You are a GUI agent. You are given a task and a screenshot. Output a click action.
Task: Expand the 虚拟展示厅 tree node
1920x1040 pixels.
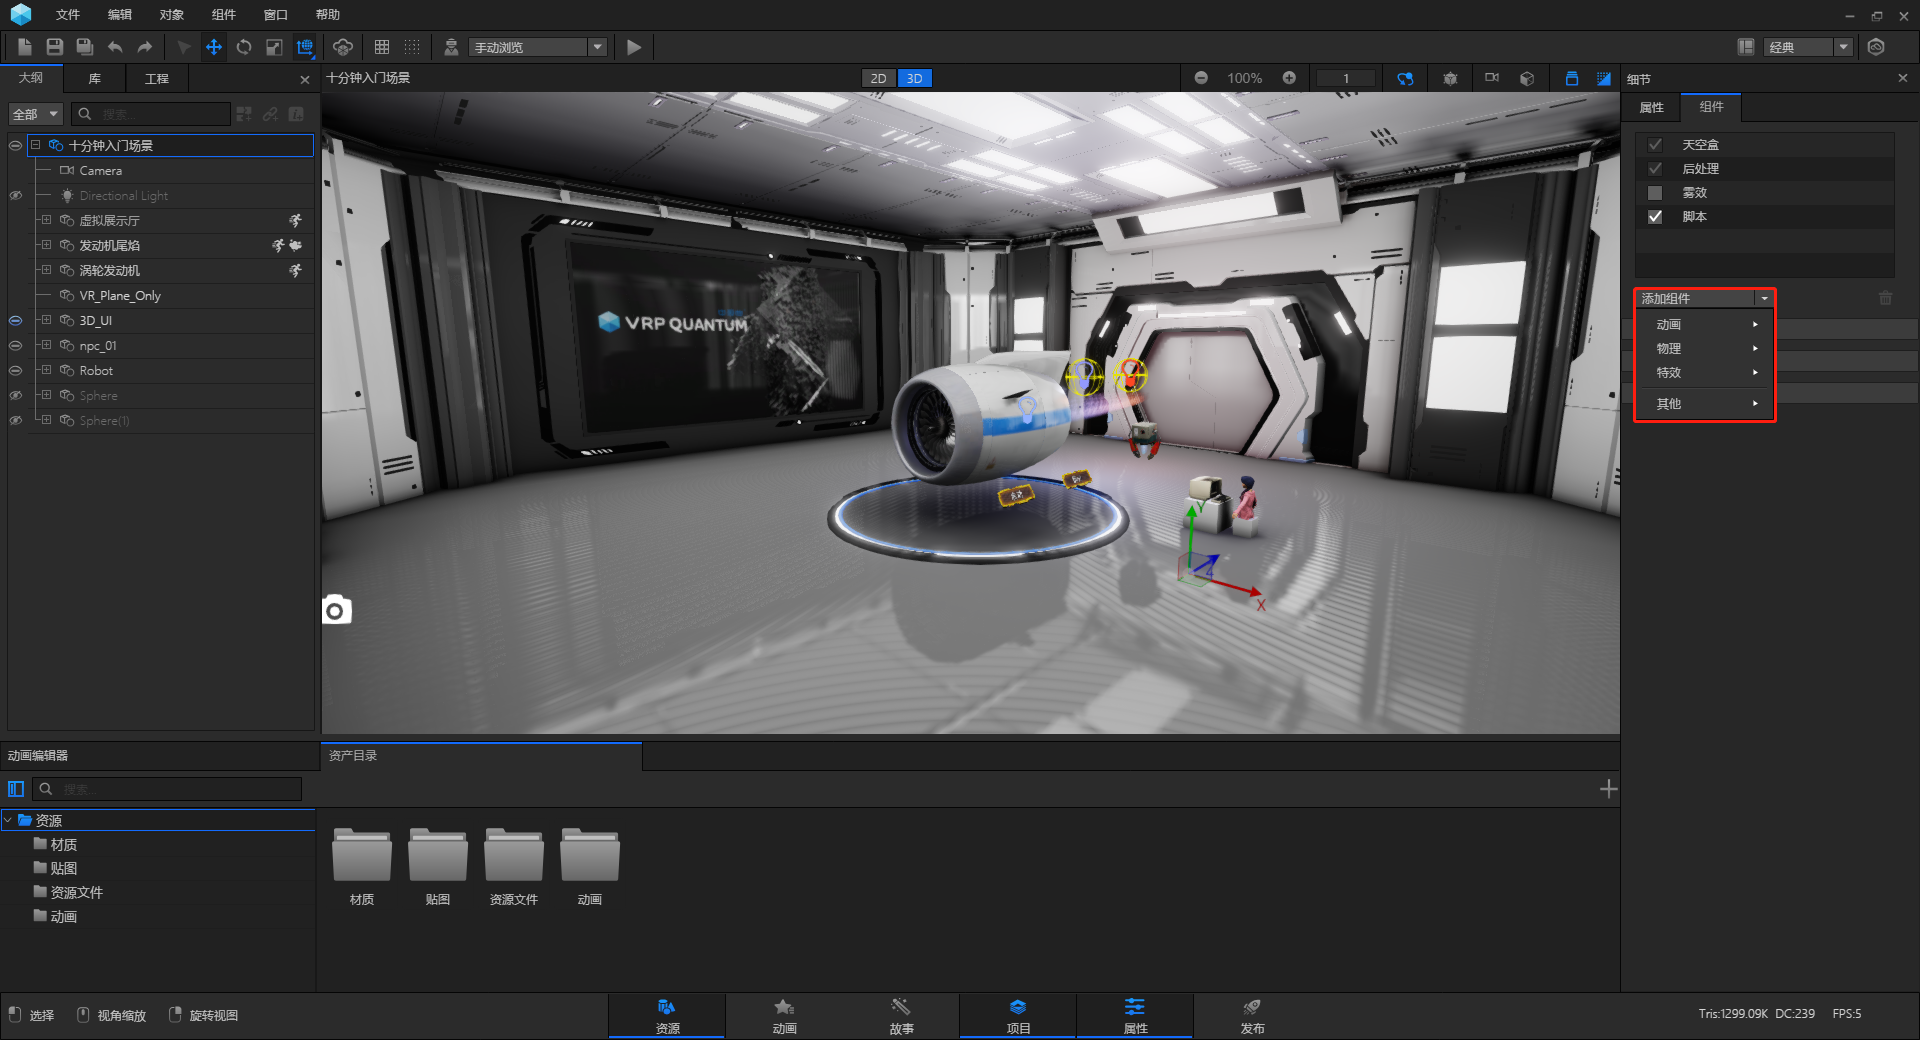pyautogui.click(x=46, y=220)
